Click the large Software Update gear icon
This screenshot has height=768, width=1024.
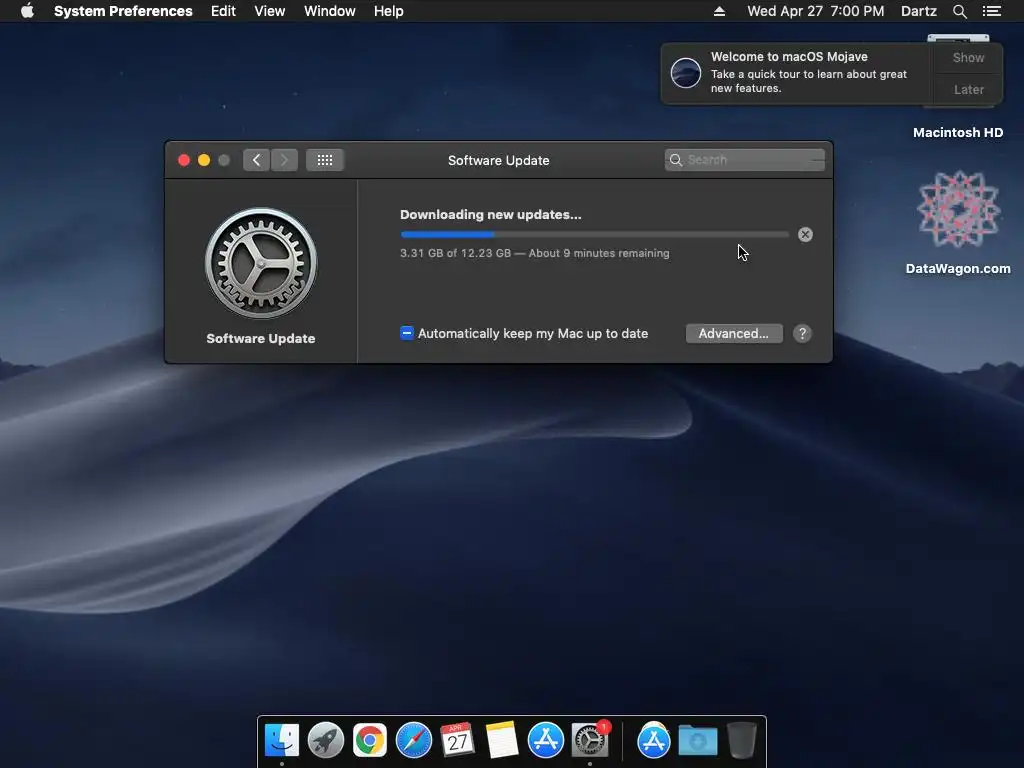pos(261,263)
